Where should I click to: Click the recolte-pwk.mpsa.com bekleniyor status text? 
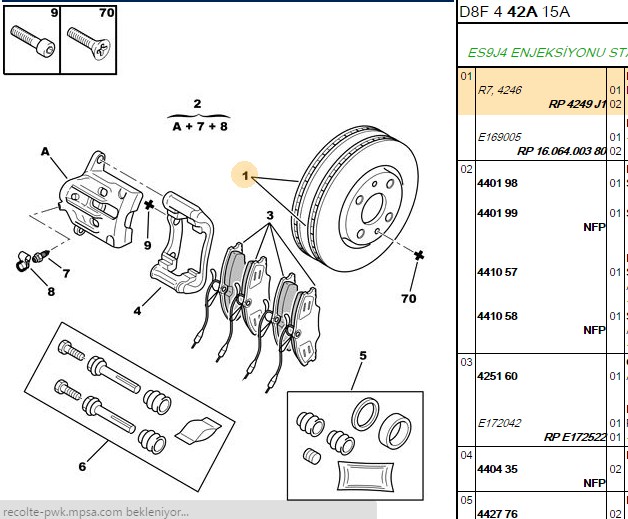(95, 512)
